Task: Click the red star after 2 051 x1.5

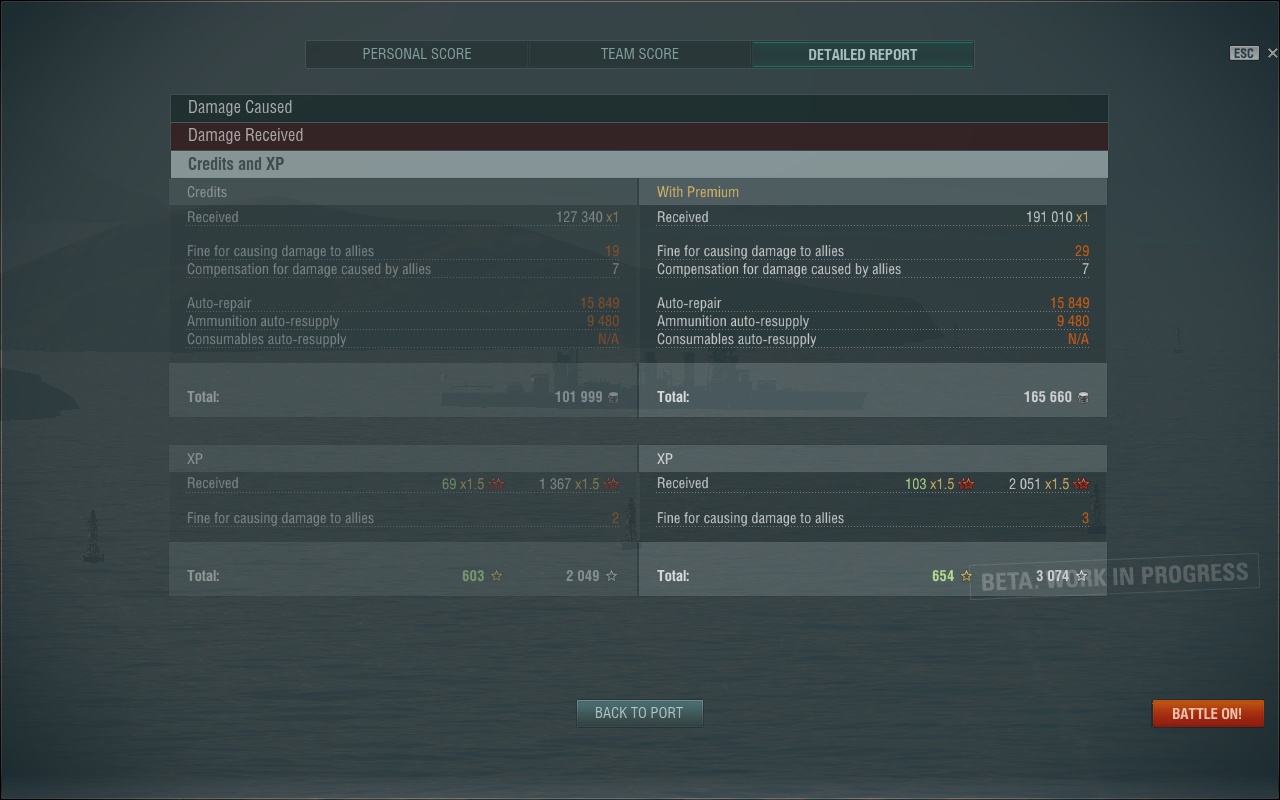Action: (1081, 484)
